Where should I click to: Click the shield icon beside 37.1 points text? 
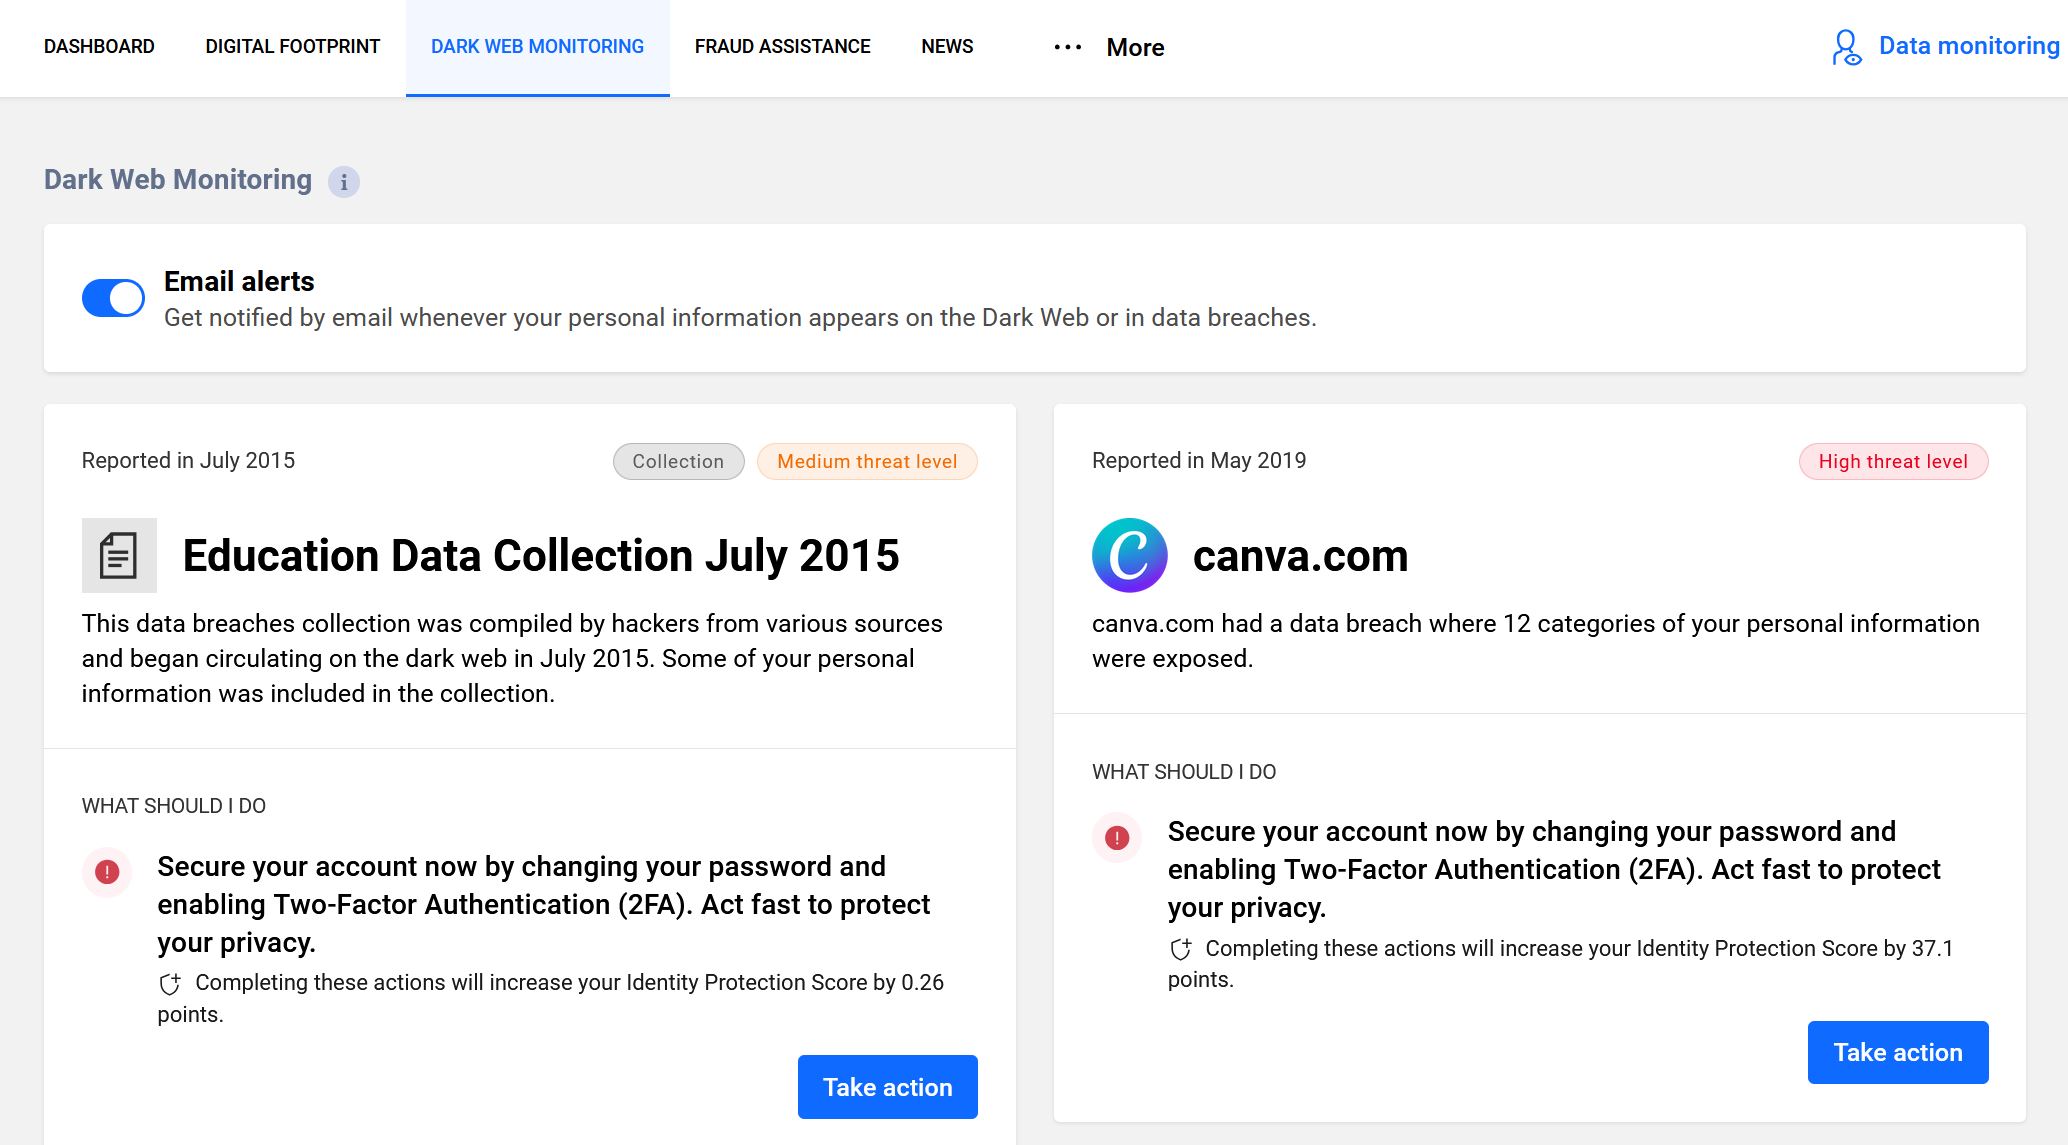pos(1181,949)
